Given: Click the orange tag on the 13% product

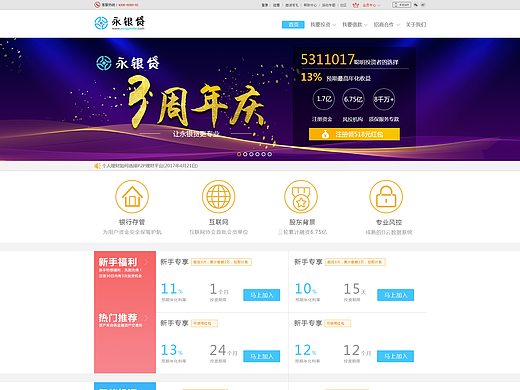Looking at the screenshot, I should pos(204,323).
